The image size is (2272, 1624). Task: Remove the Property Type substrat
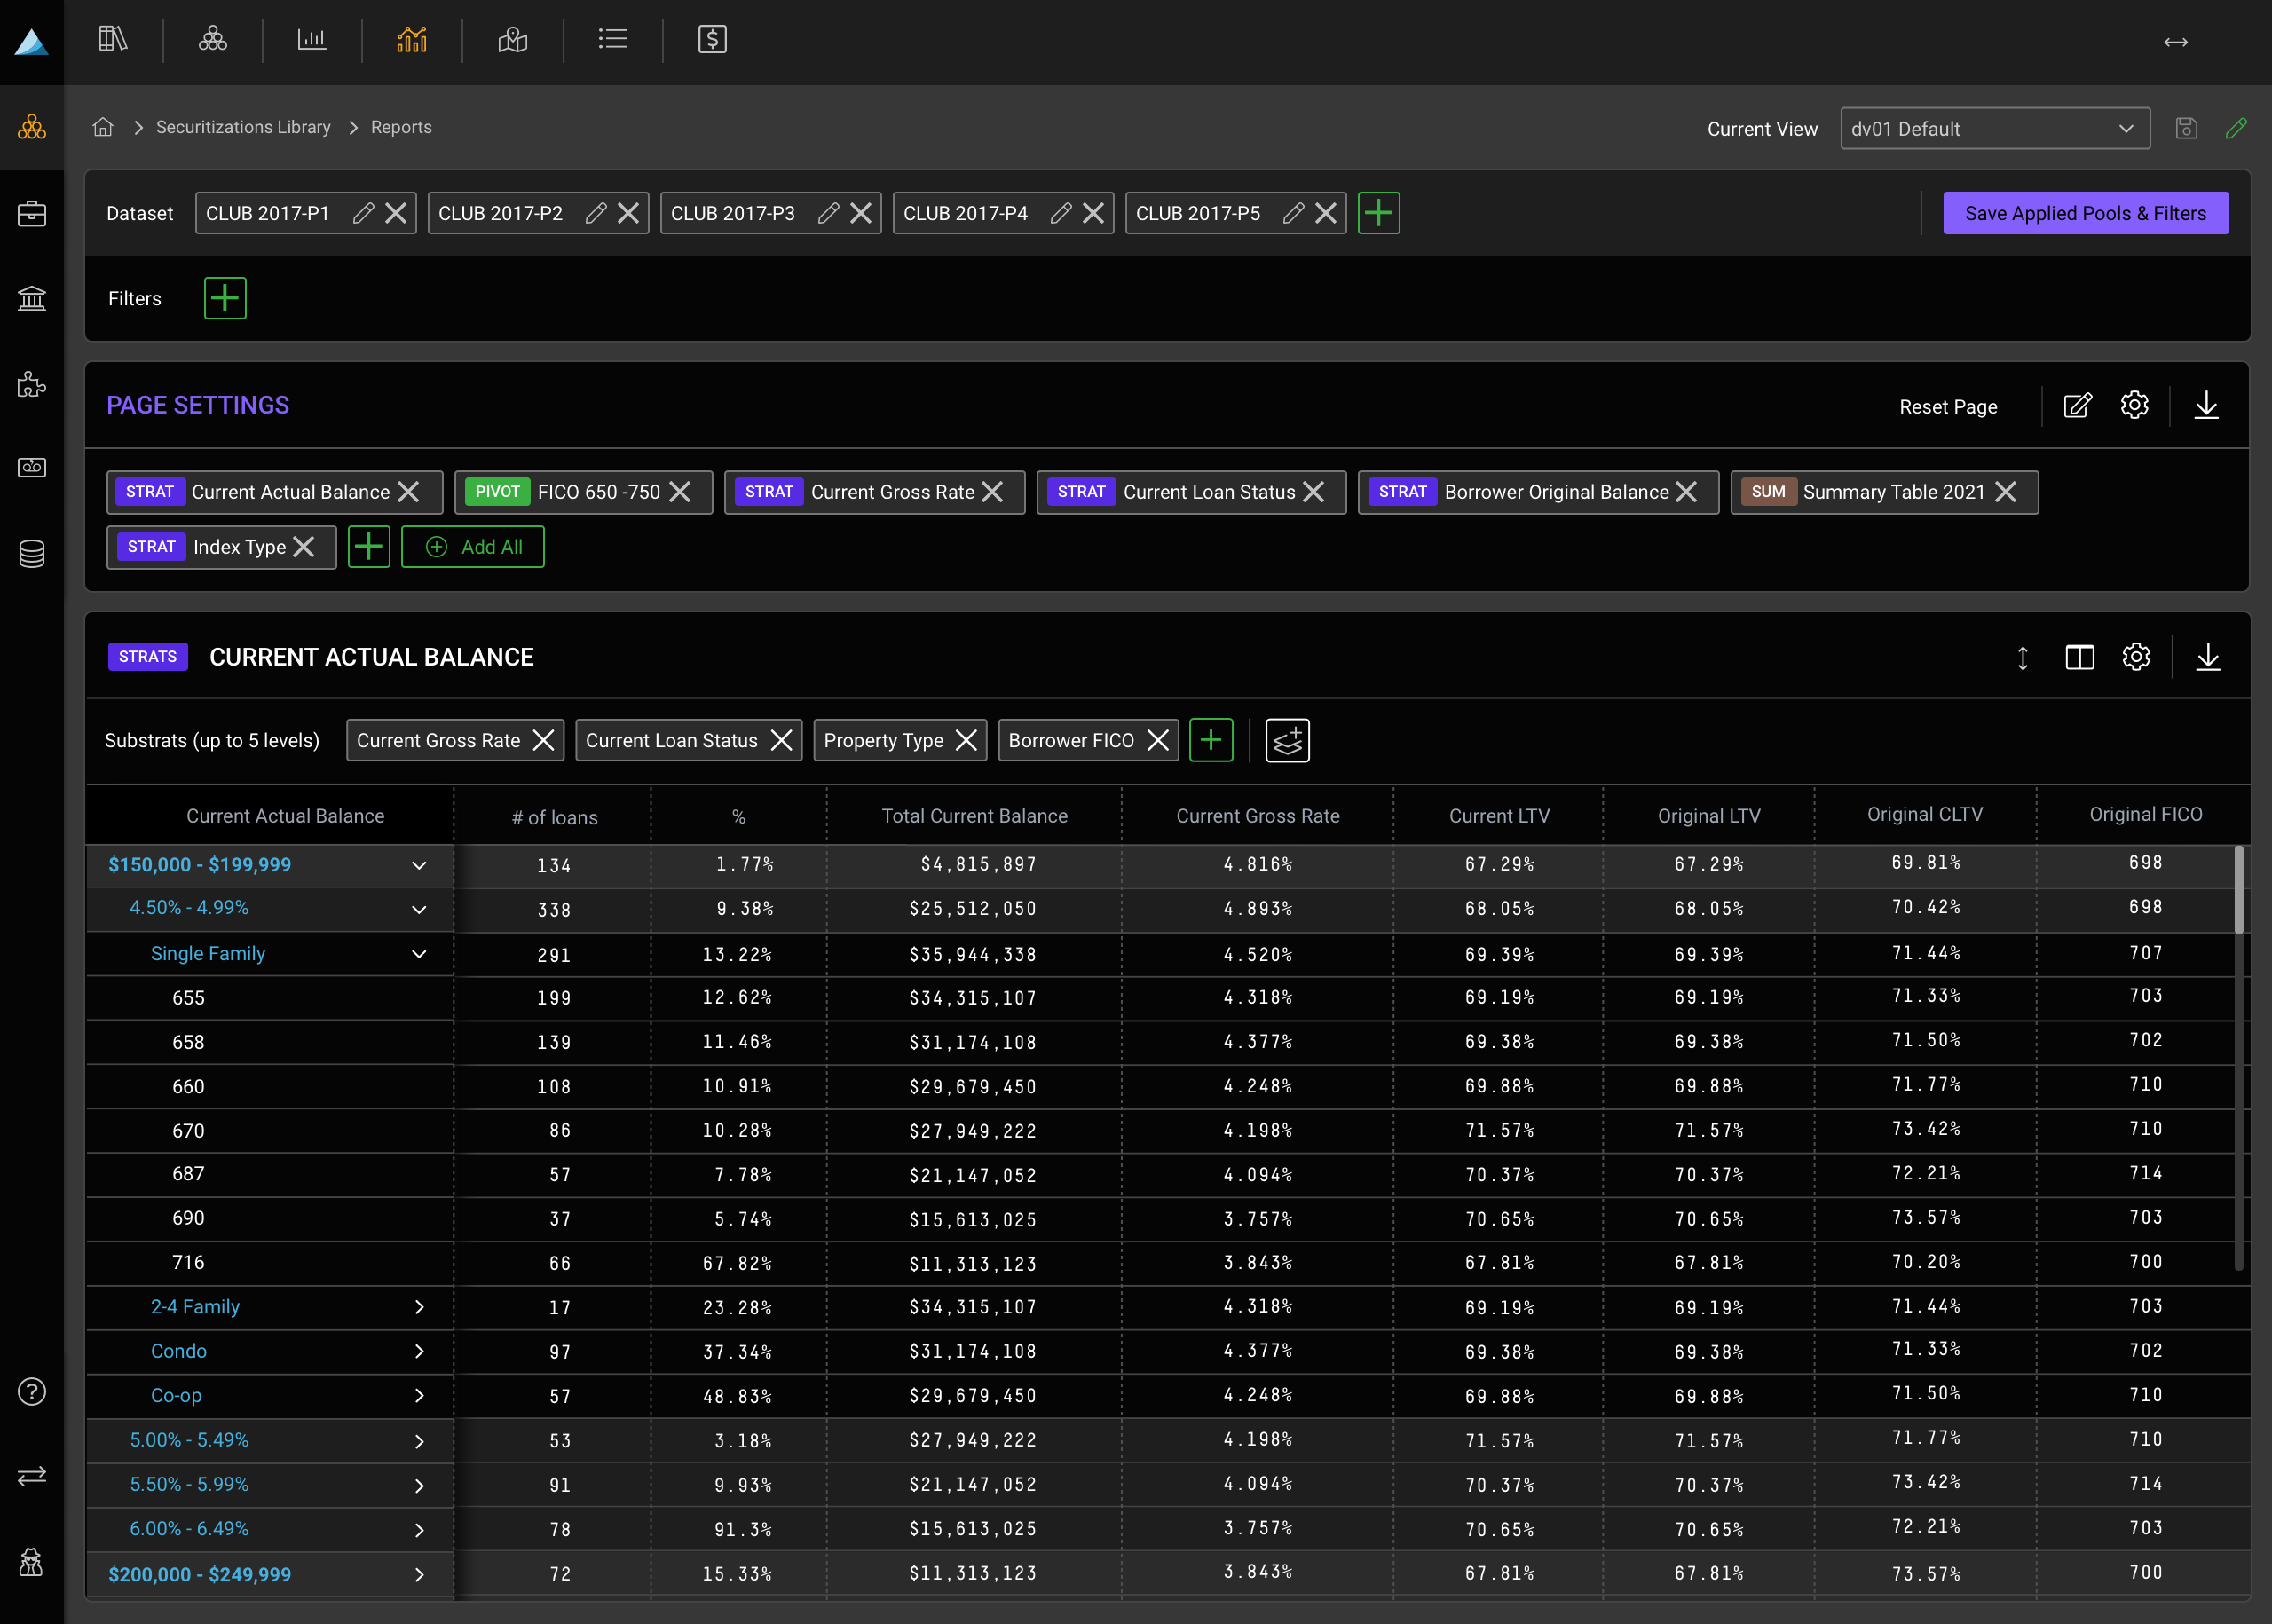[x=966, y=740]
